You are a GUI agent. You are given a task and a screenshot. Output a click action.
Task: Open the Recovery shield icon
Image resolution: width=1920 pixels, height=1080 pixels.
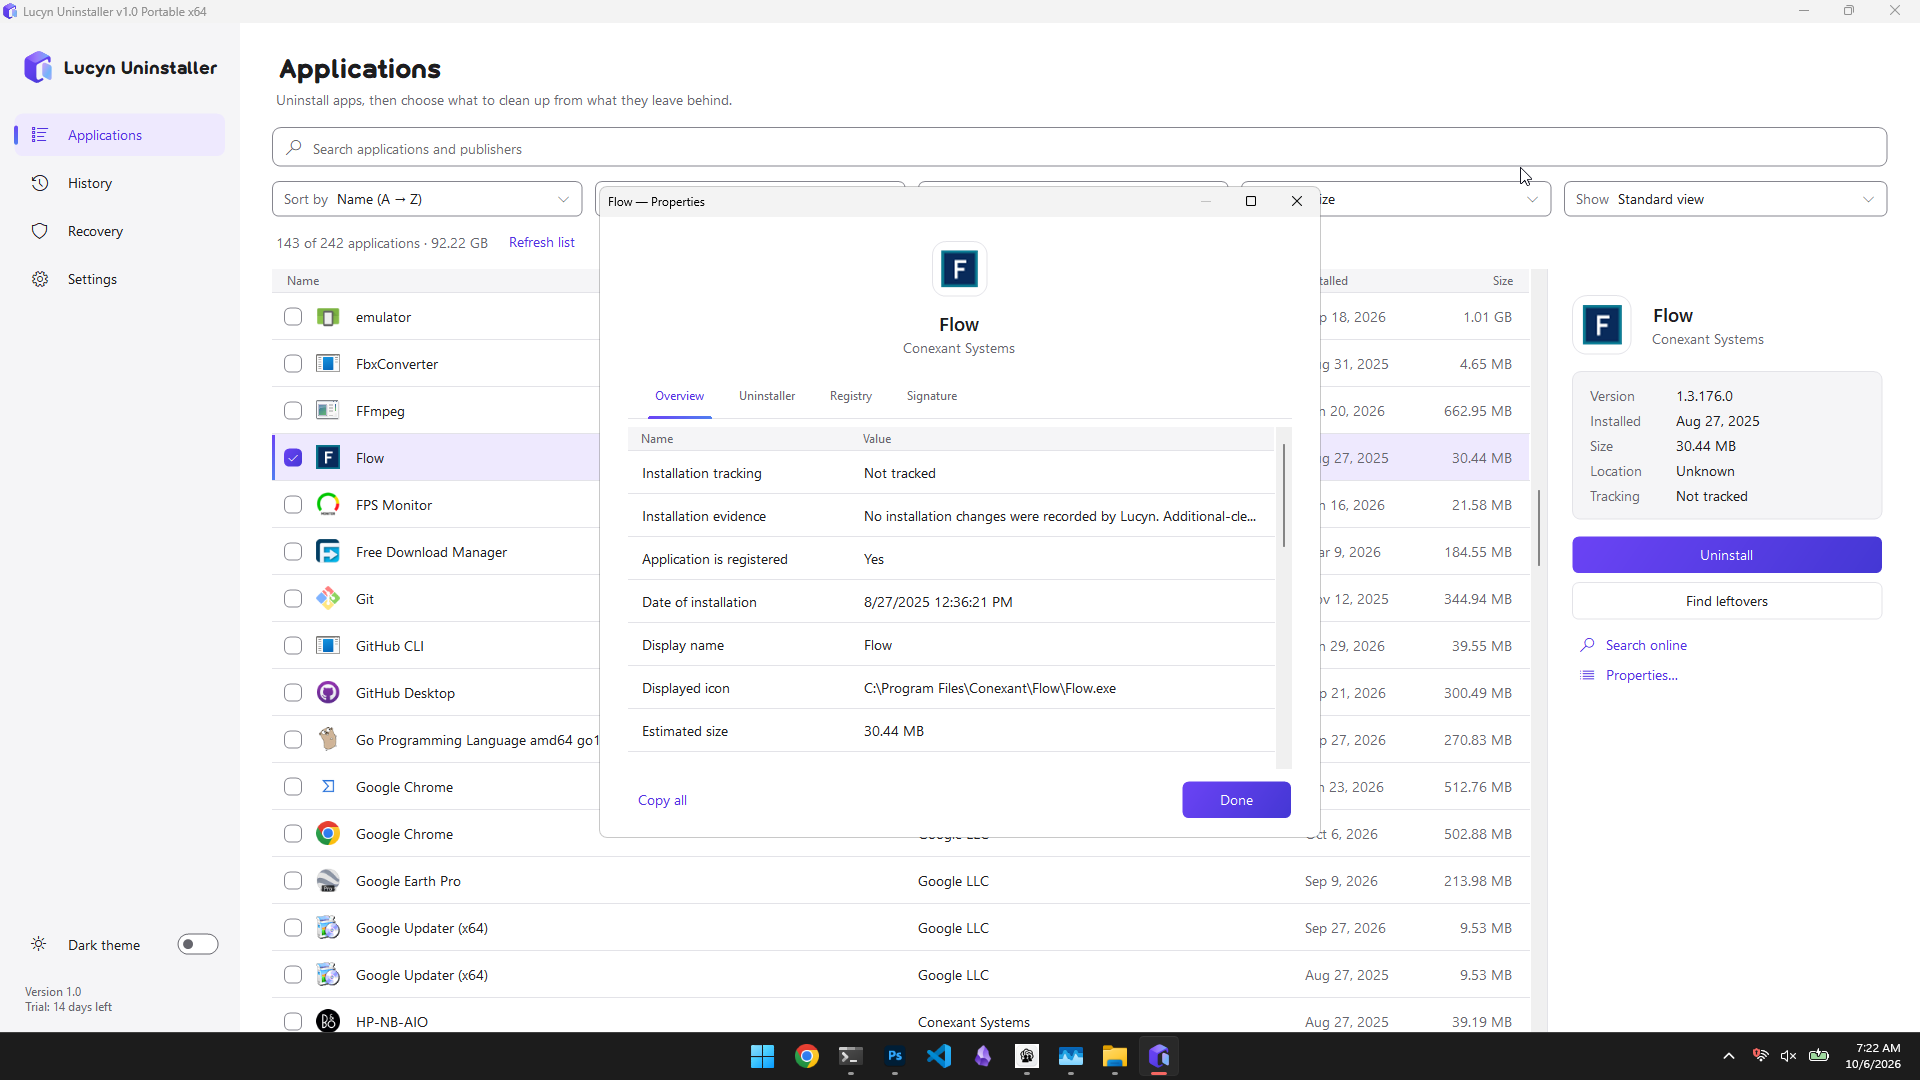point(40,231)
